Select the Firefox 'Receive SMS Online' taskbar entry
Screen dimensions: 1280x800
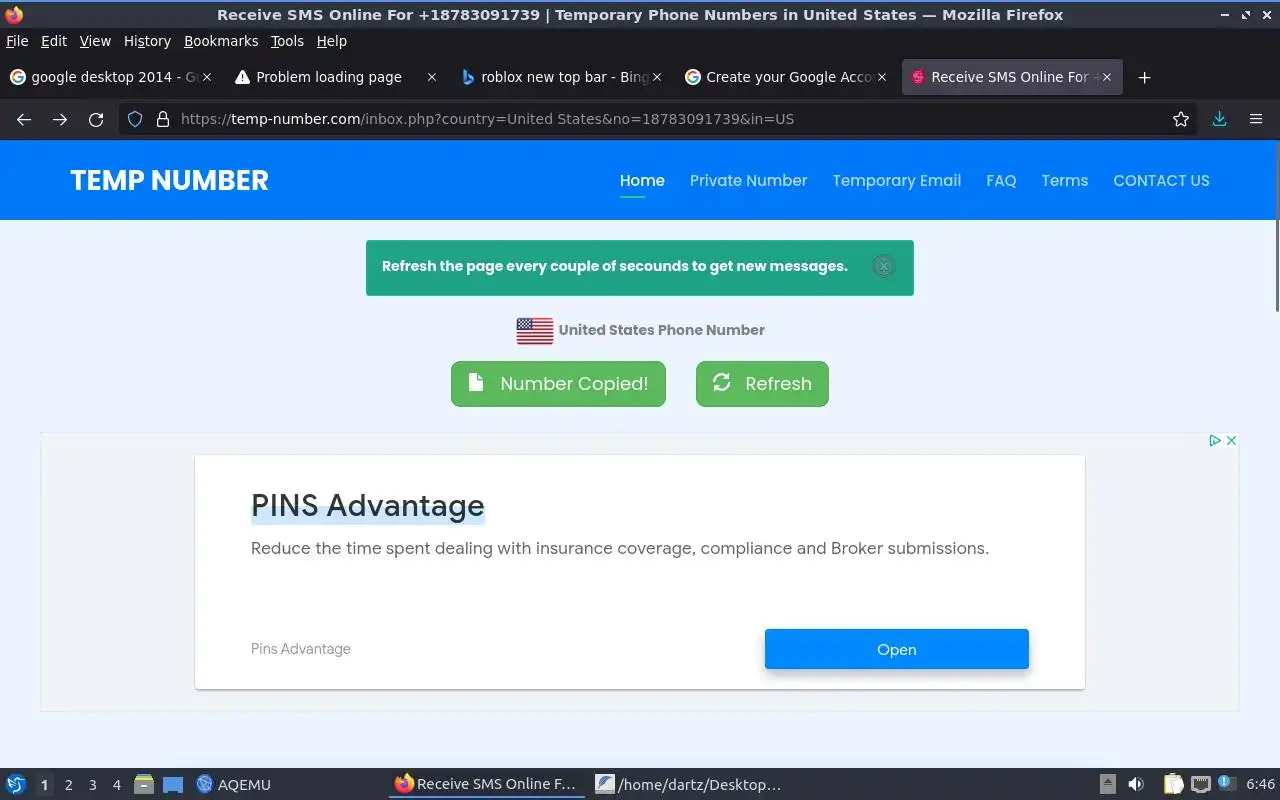(486, 785)
